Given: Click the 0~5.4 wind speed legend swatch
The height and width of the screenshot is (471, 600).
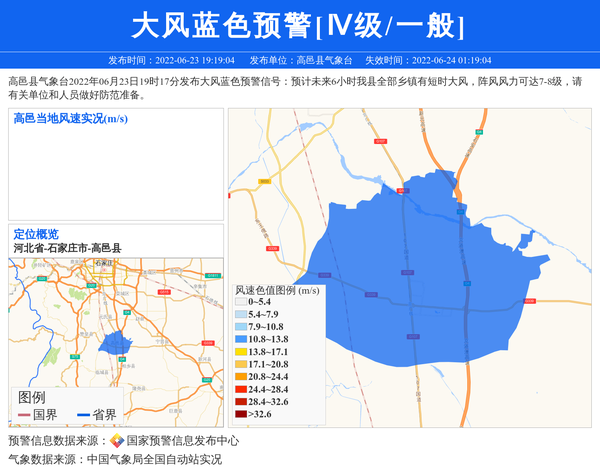Looking at the screenshot, I should 240,302.
